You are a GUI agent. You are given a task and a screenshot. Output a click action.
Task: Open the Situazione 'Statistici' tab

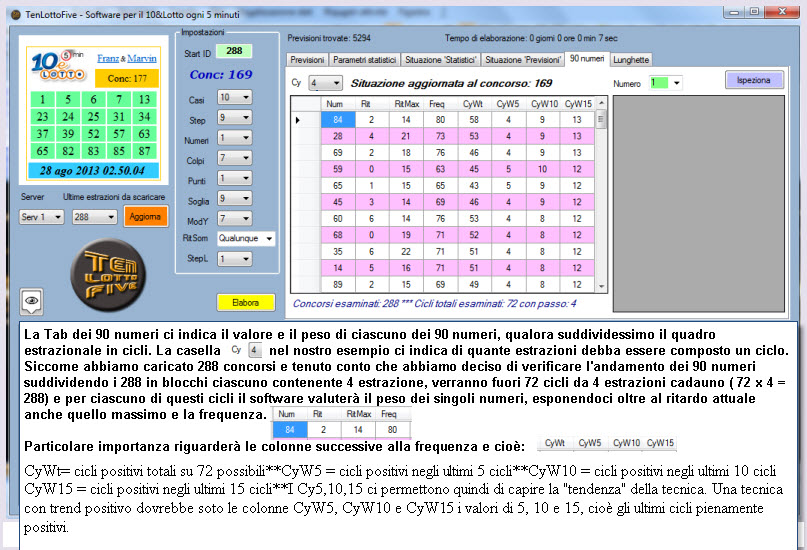tap(441, 60)
